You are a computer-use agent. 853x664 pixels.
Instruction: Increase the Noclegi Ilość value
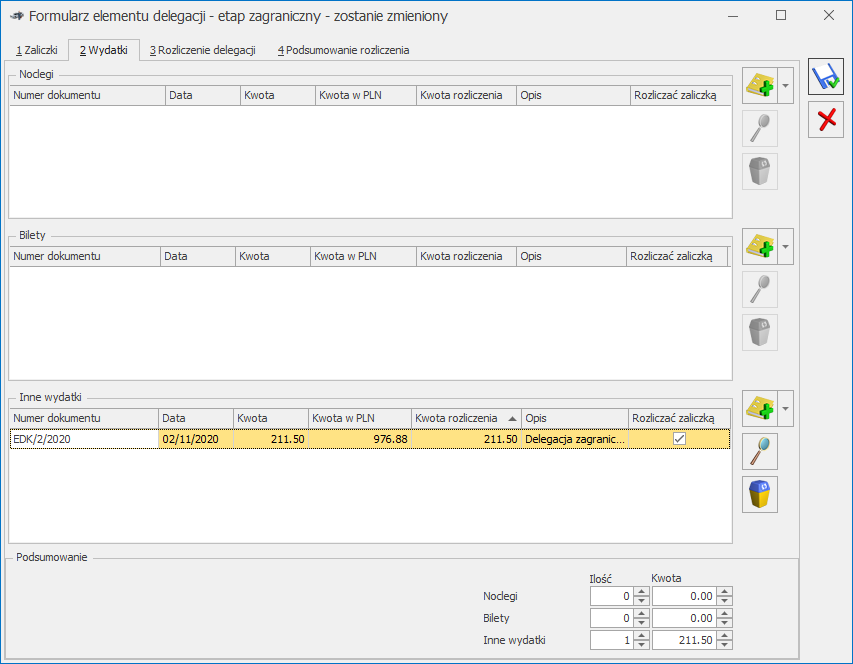click(x=642, y=592)
